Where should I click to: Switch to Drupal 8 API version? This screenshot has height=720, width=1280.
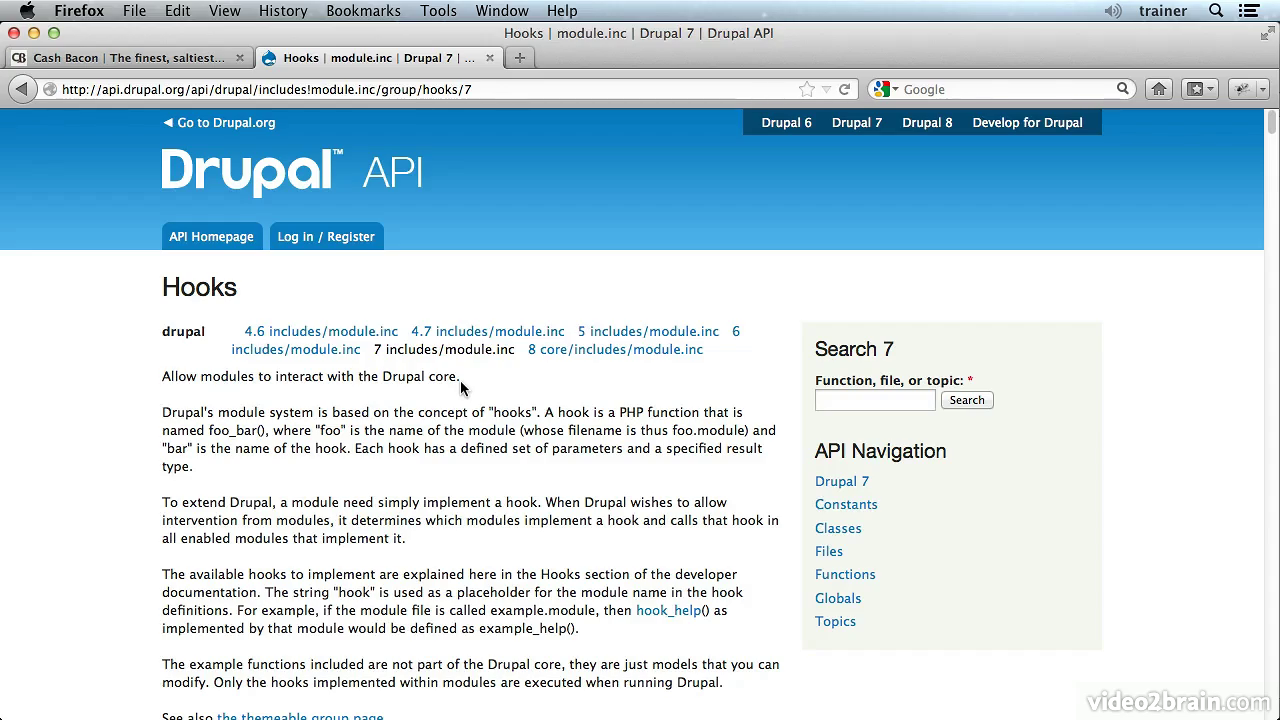[x=927, y=123]
